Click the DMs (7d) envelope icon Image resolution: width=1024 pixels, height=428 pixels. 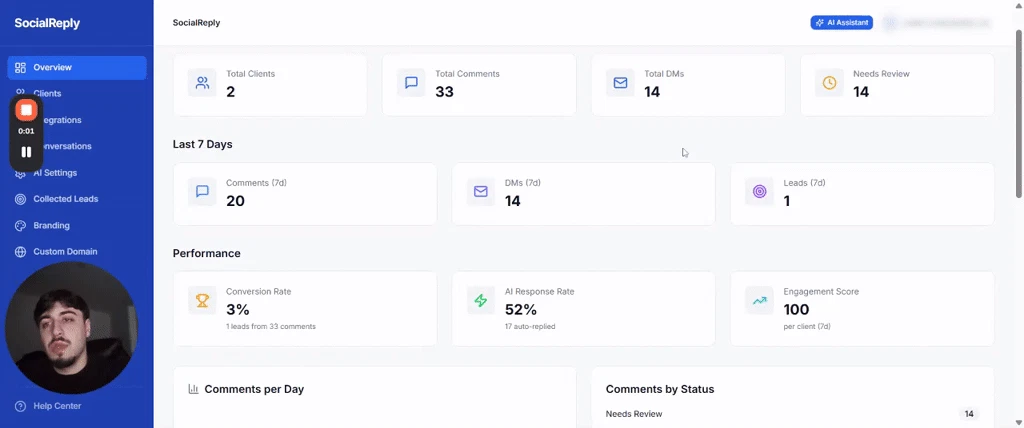[x=481, y=191]
